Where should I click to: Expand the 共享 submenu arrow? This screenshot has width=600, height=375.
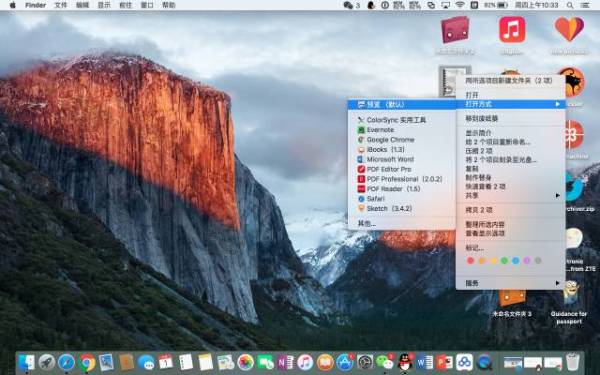[x=558, y=196]
